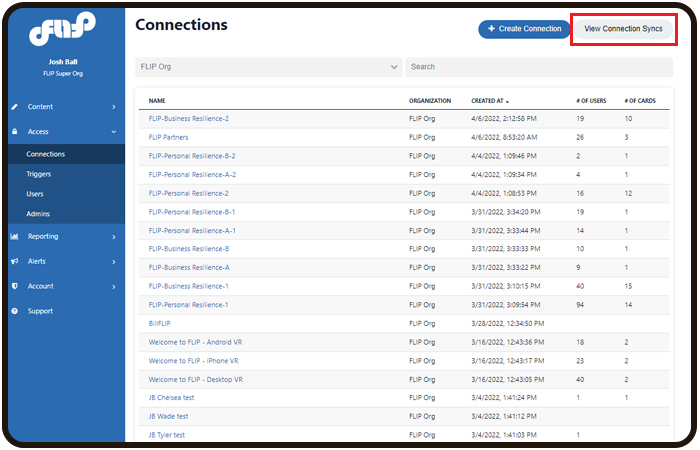
Task: Click the Create Connection button
Action: pos(524,29)
